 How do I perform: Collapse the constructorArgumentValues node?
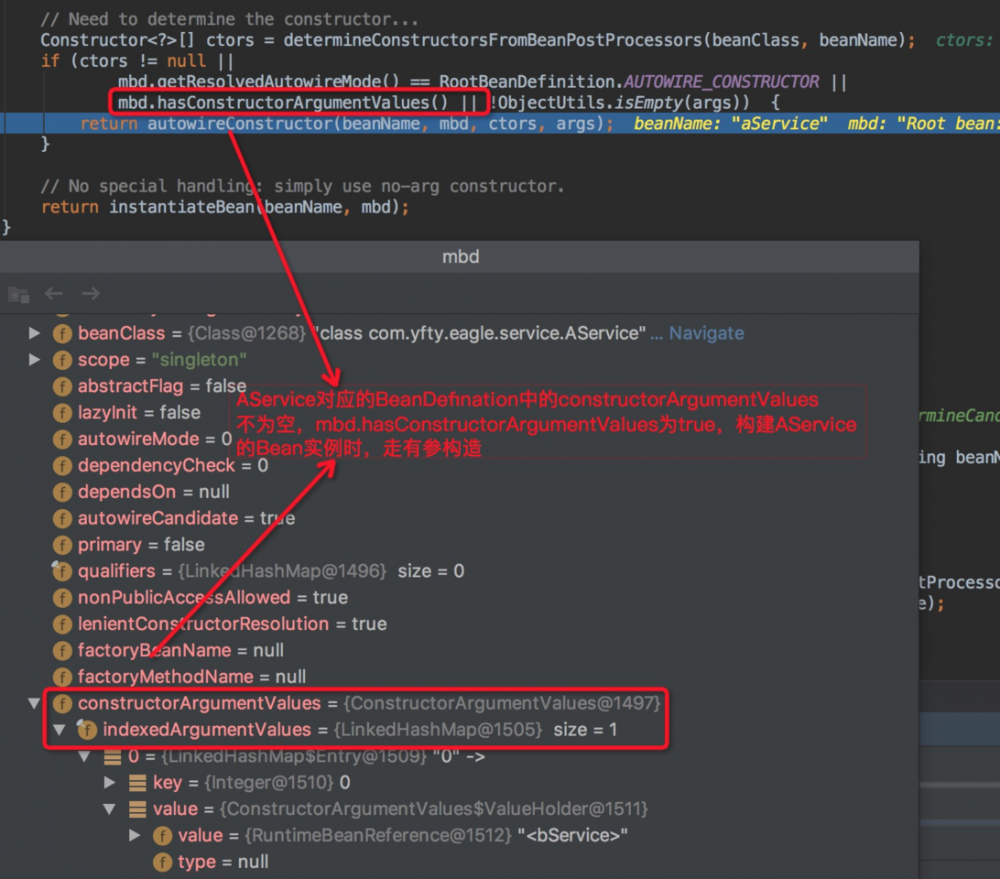[34, 704]
